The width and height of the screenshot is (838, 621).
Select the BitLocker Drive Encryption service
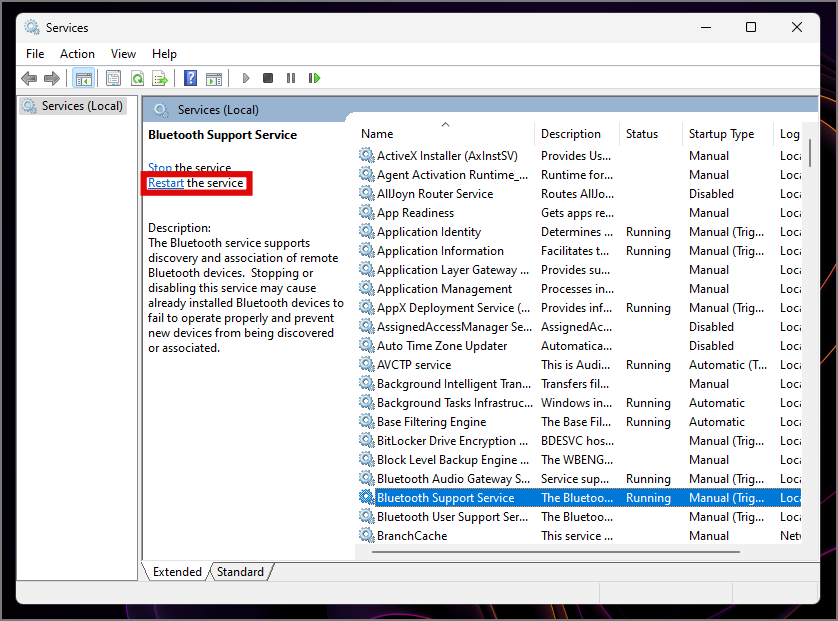pos(579,440)
